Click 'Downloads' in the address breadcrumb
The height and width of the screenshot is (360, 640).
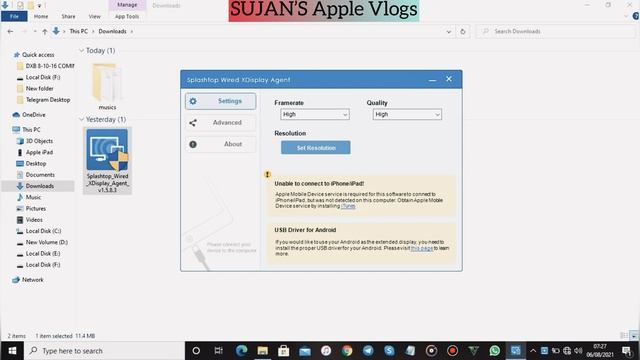(x=112, y=31)
